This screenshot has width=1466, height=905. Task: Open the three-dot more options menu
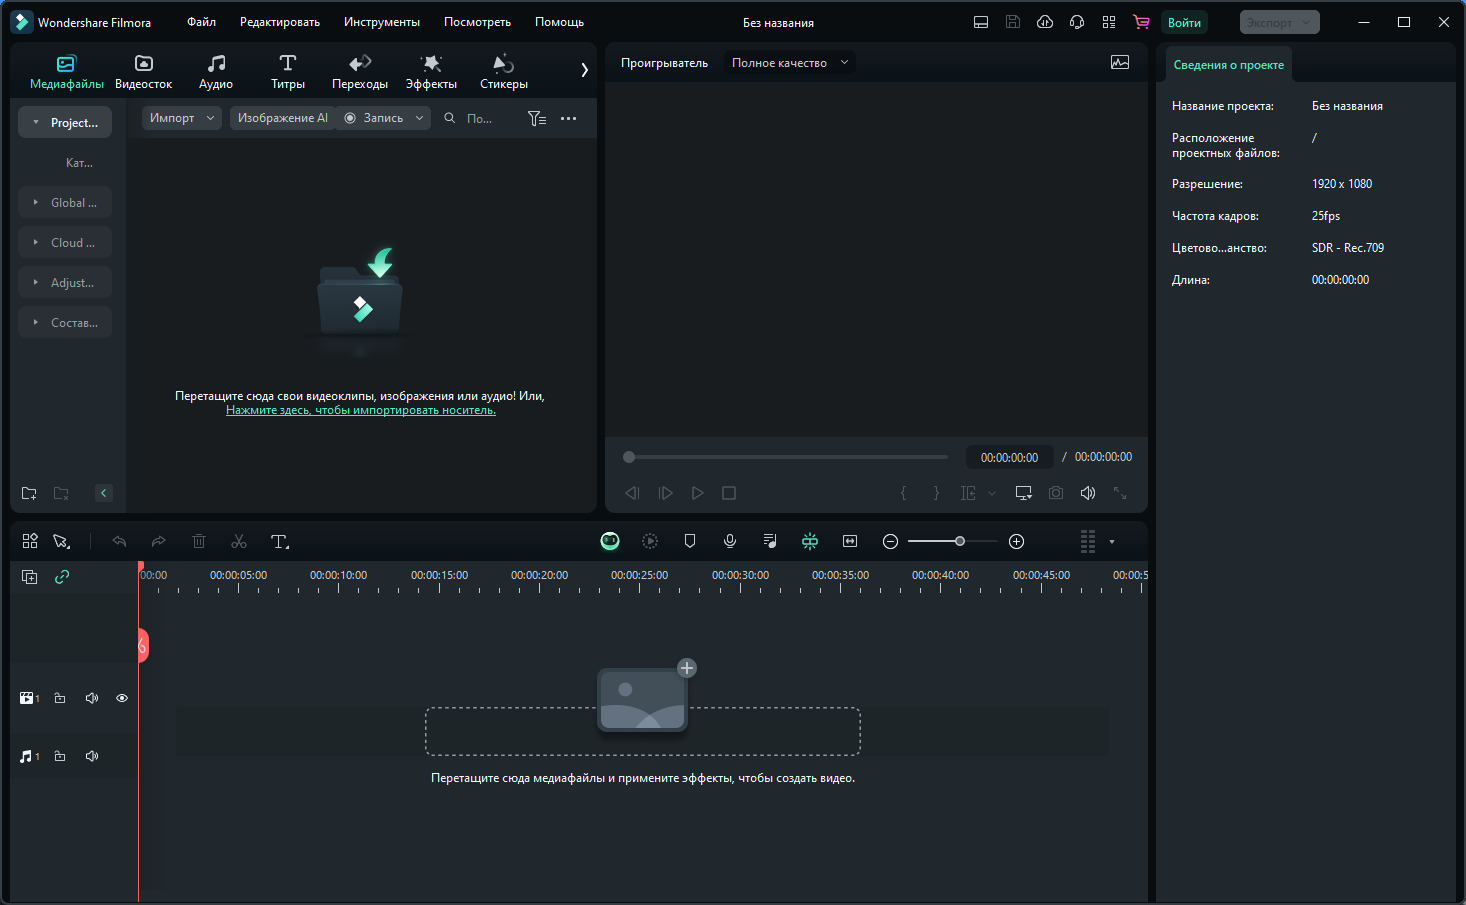568,118
